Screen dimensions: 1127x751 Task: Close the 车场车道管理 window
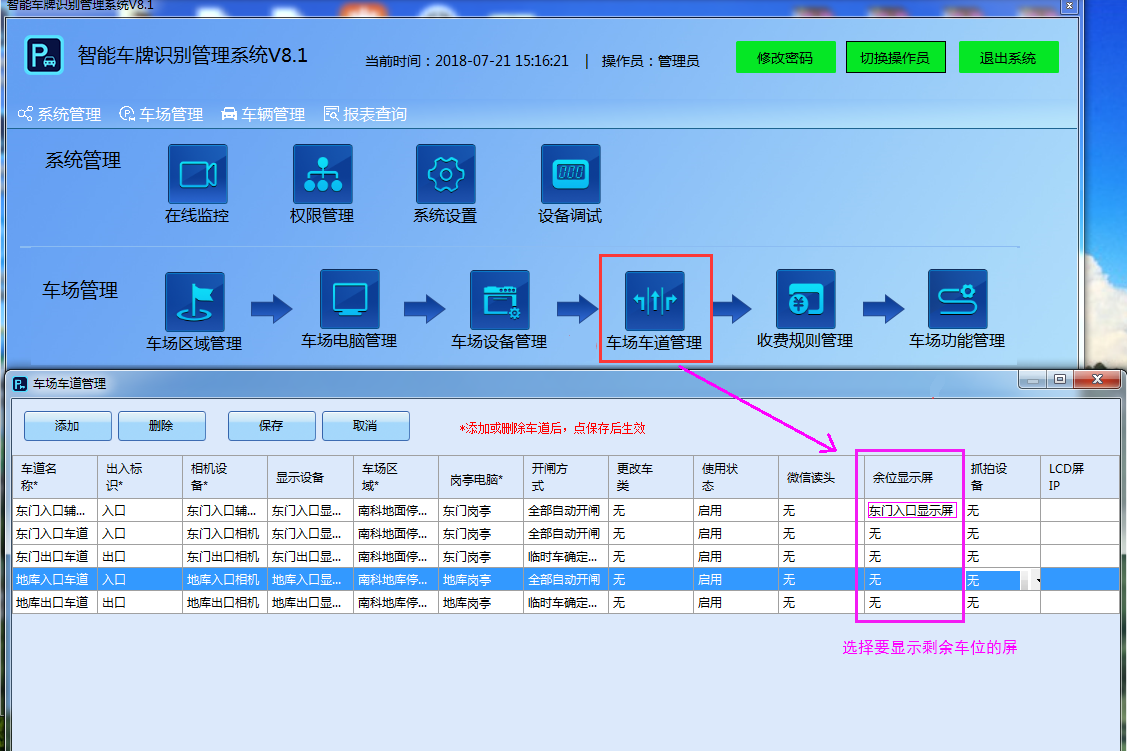click(x=1097, y=379)
